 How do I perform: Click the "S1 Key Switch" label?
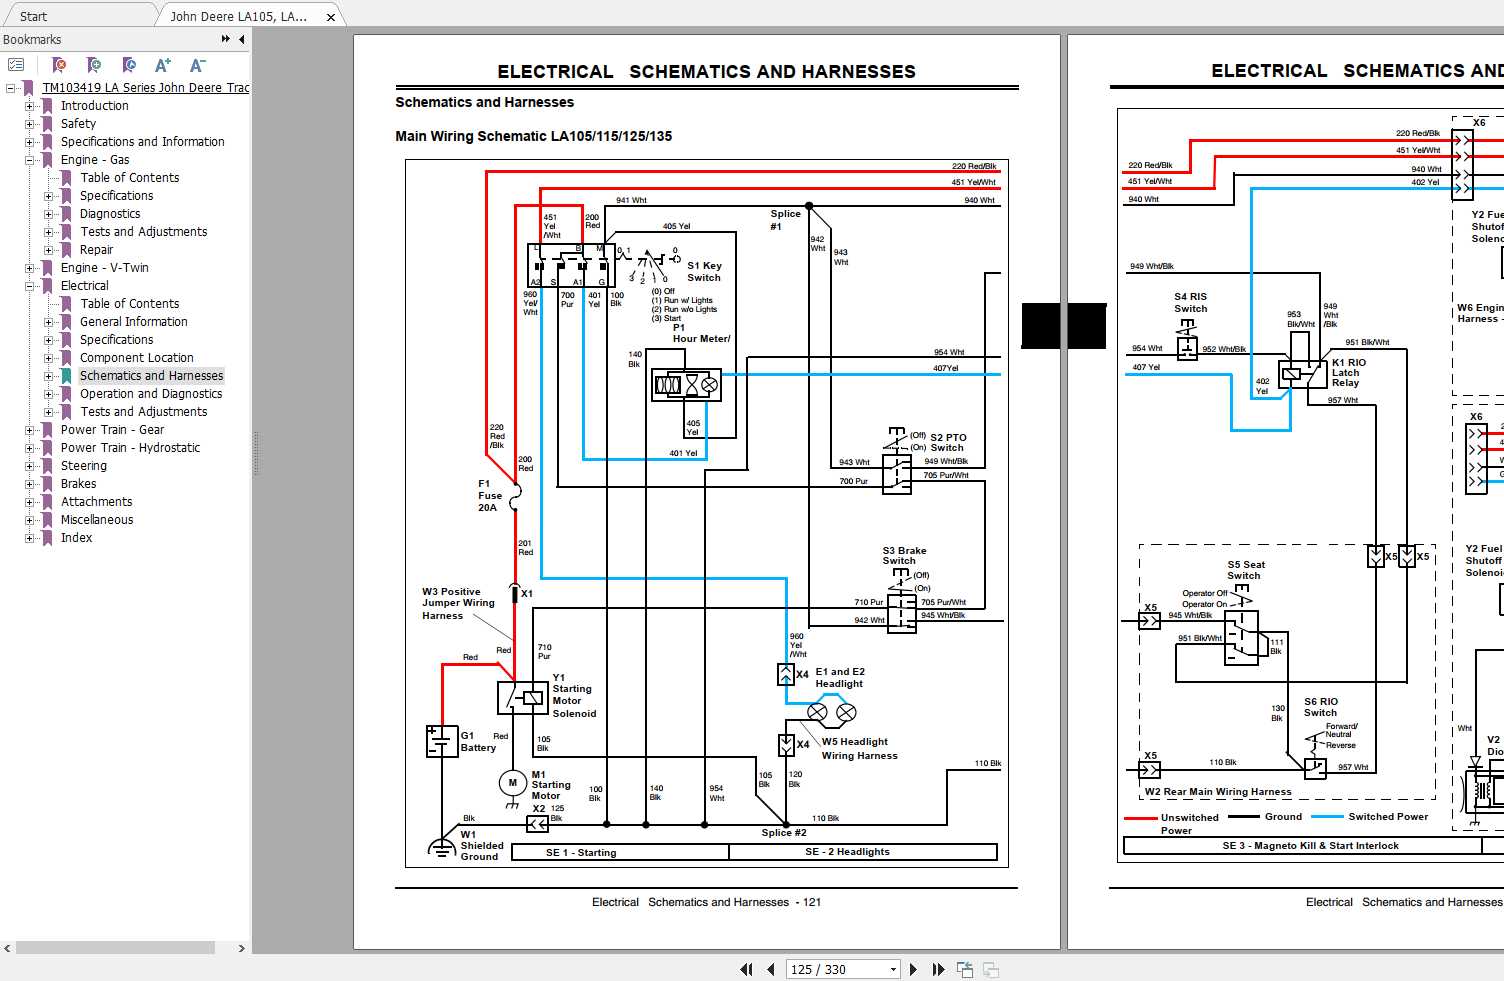704,272
